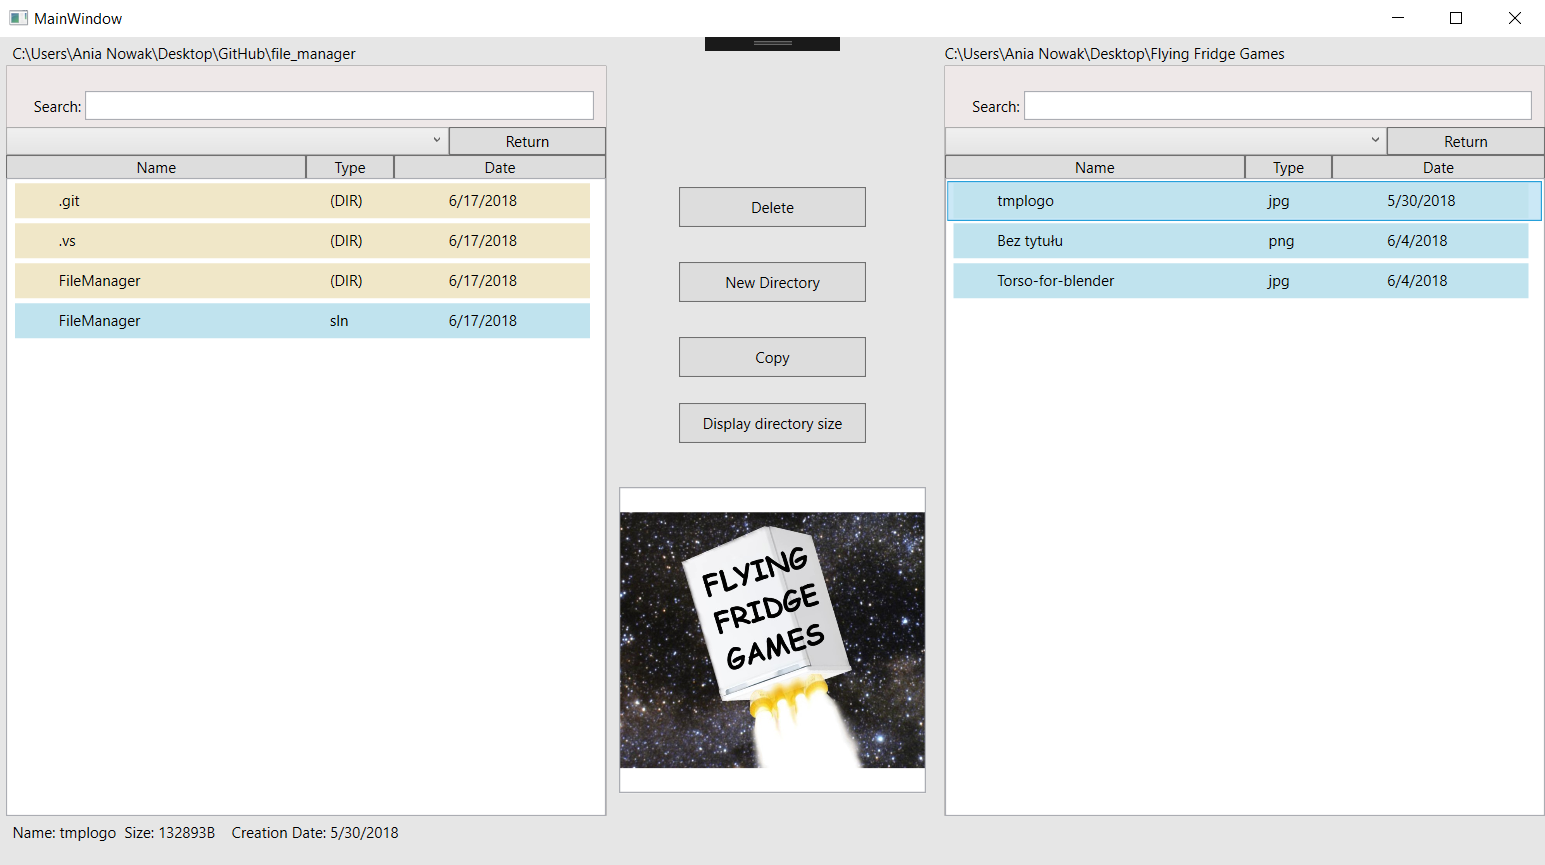Maximize the MainWindow window
1545x865 pixels.
point(1456,18)
